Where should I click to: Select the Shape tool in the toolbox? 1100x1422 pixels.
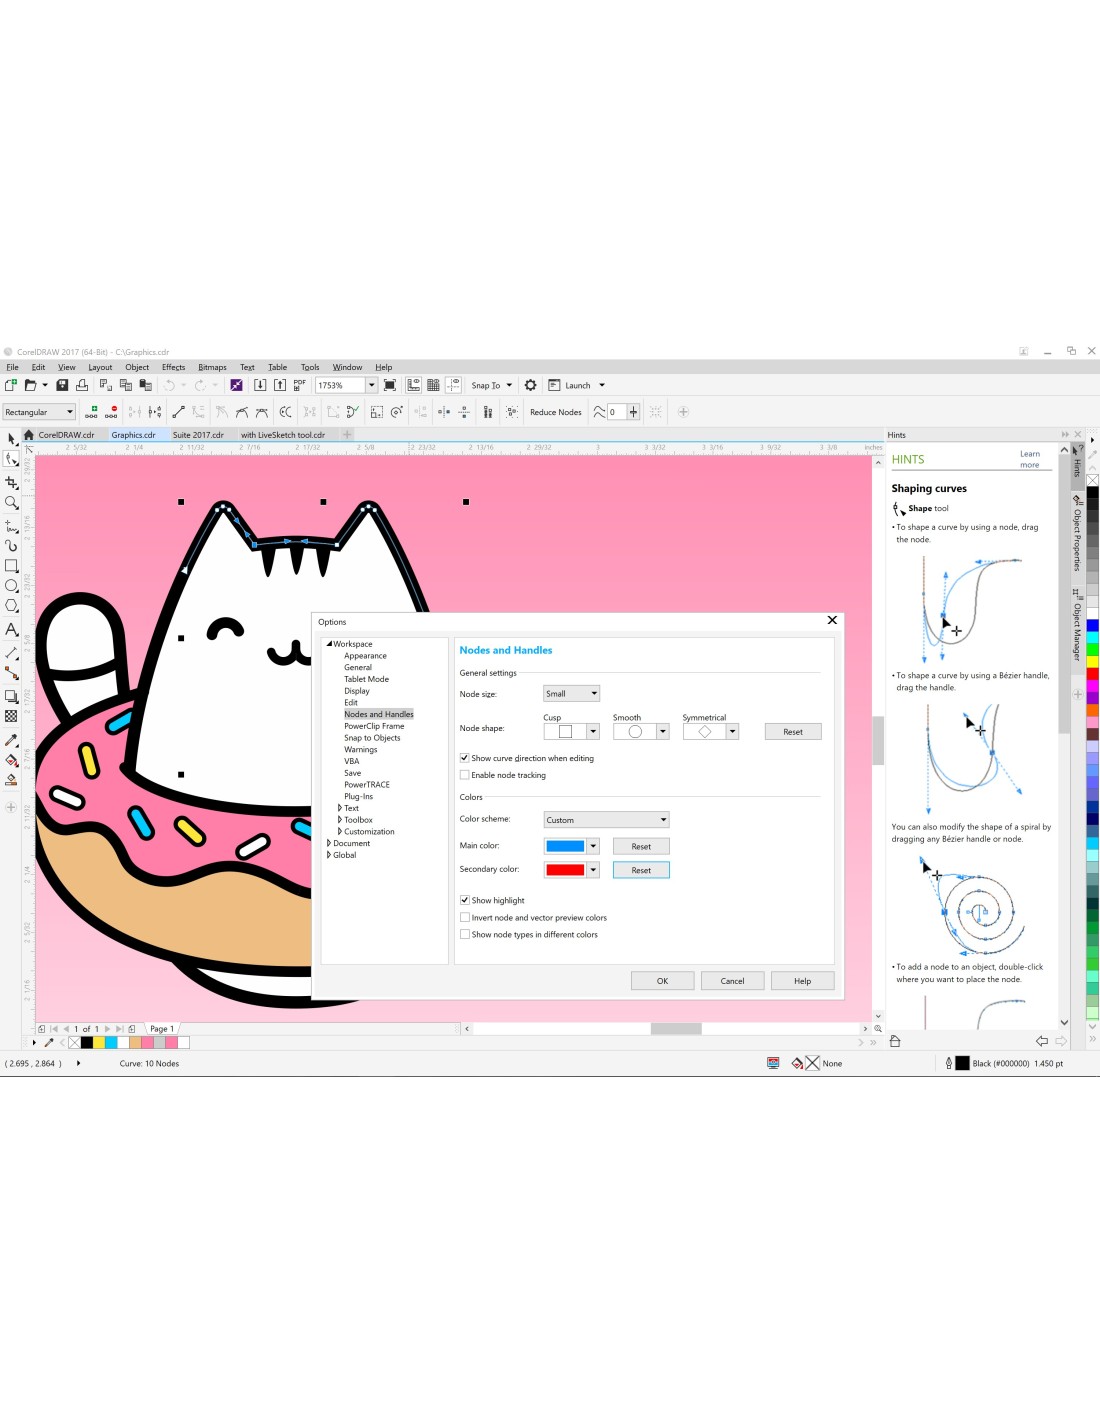11,459
